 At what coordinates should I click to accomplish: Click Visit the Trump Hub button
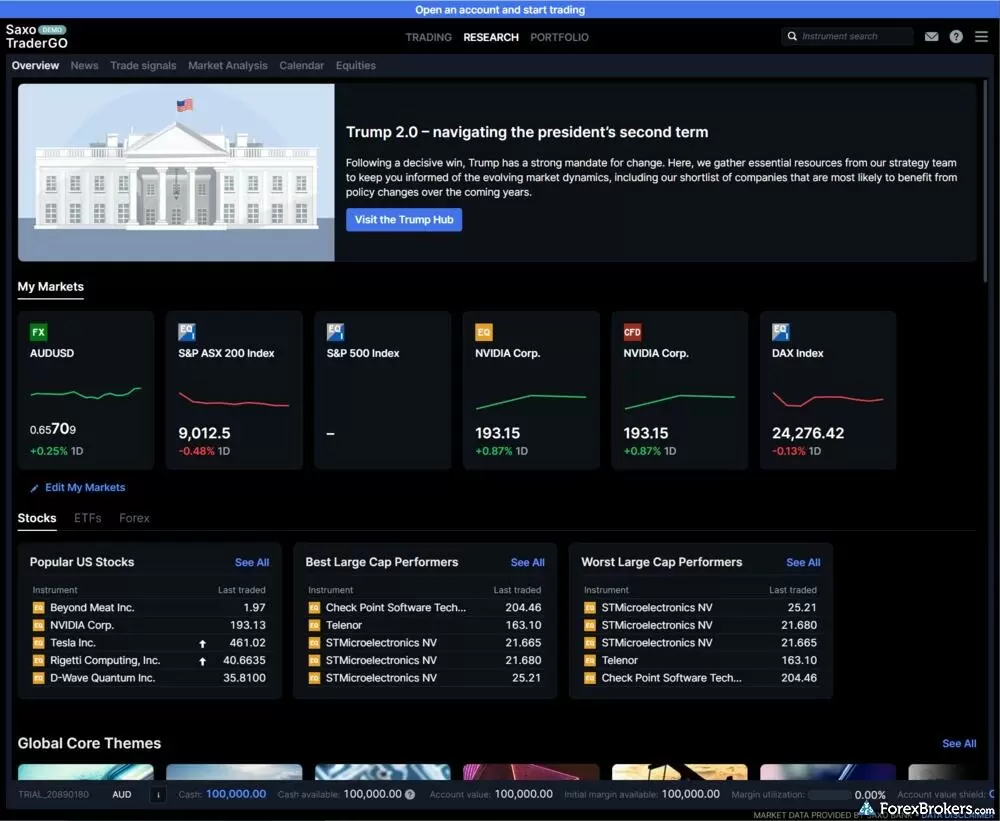(x=404, y=219)
